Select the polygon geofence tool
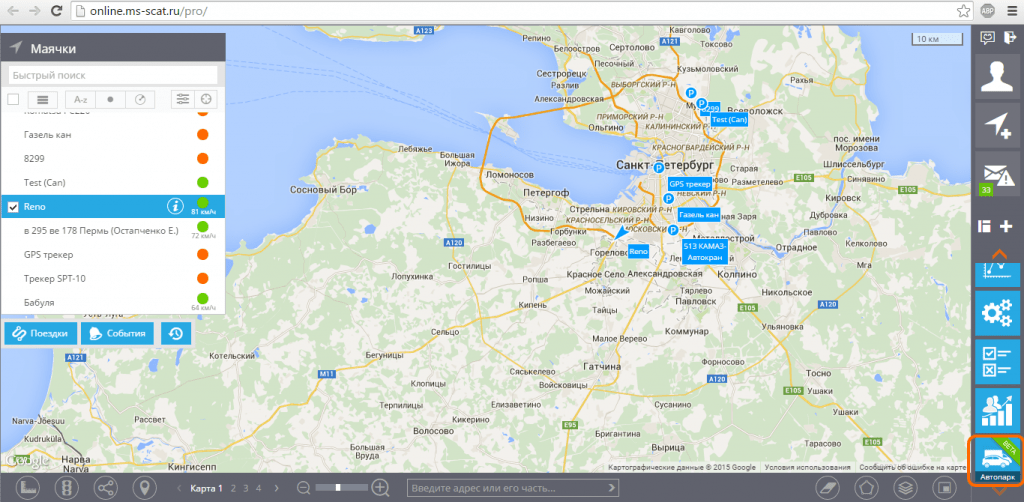The height and width of the screenshot is (502, 1024). pos(866,487)
